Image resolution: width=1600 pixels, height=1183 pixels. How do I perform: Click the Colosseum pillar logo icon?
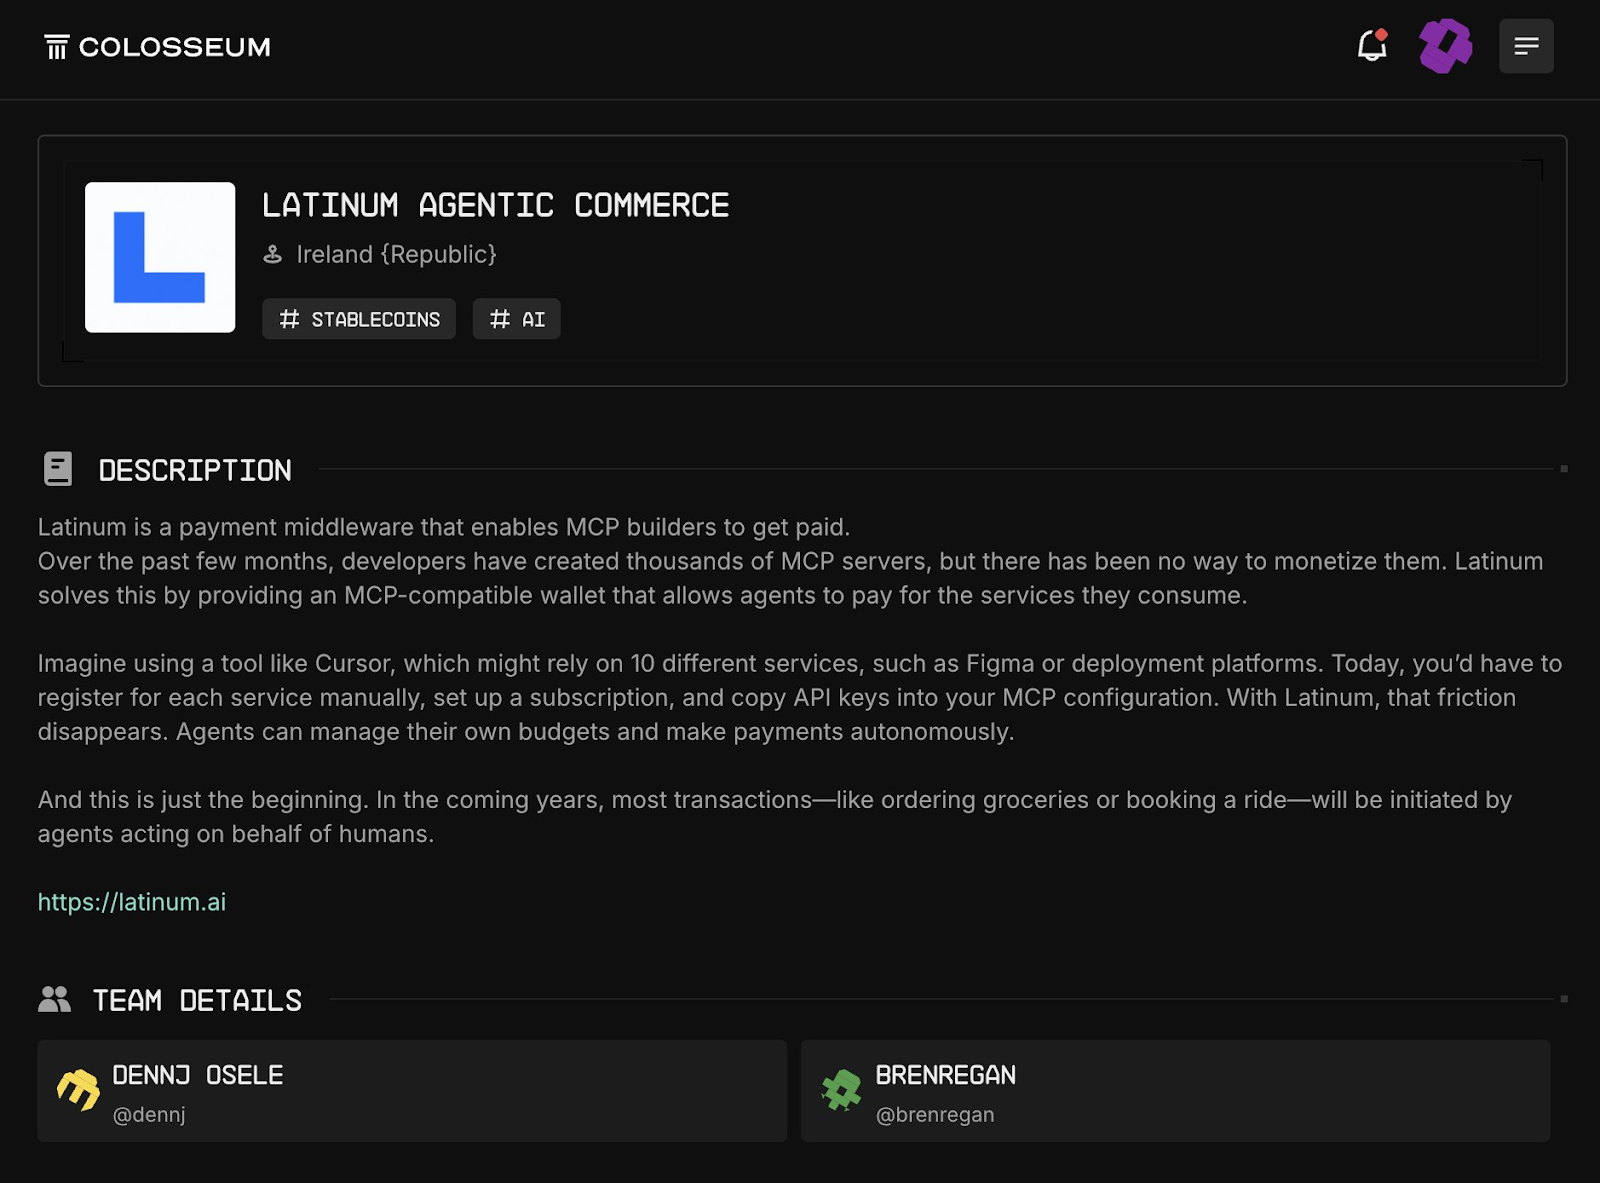[57, 47]
